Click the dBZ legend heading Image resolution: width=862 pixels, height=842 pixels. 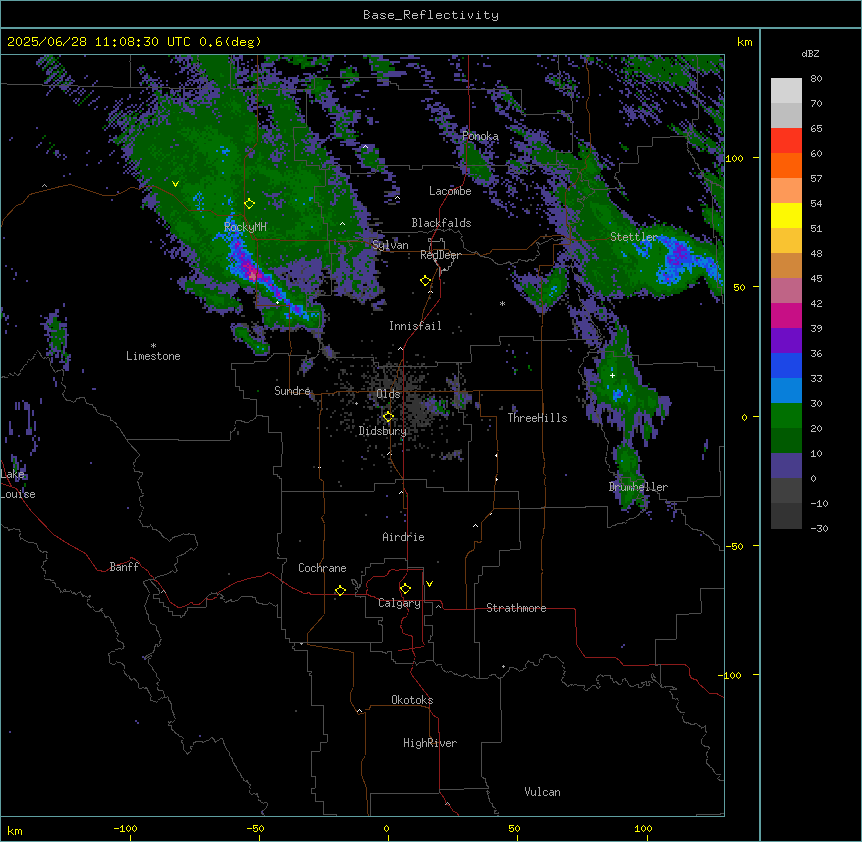[810, 53]
